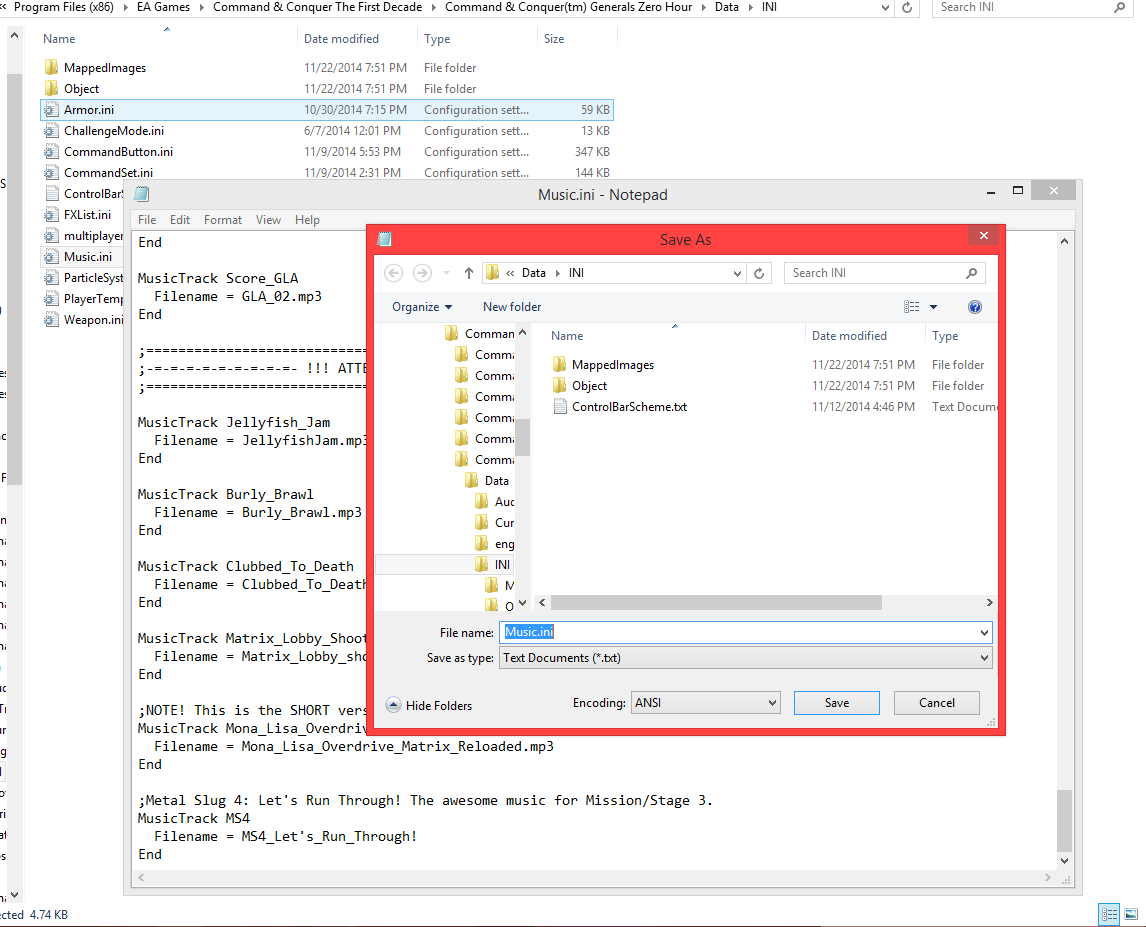Open the Help icon in Save As dialog

click(x=975, y=307)
